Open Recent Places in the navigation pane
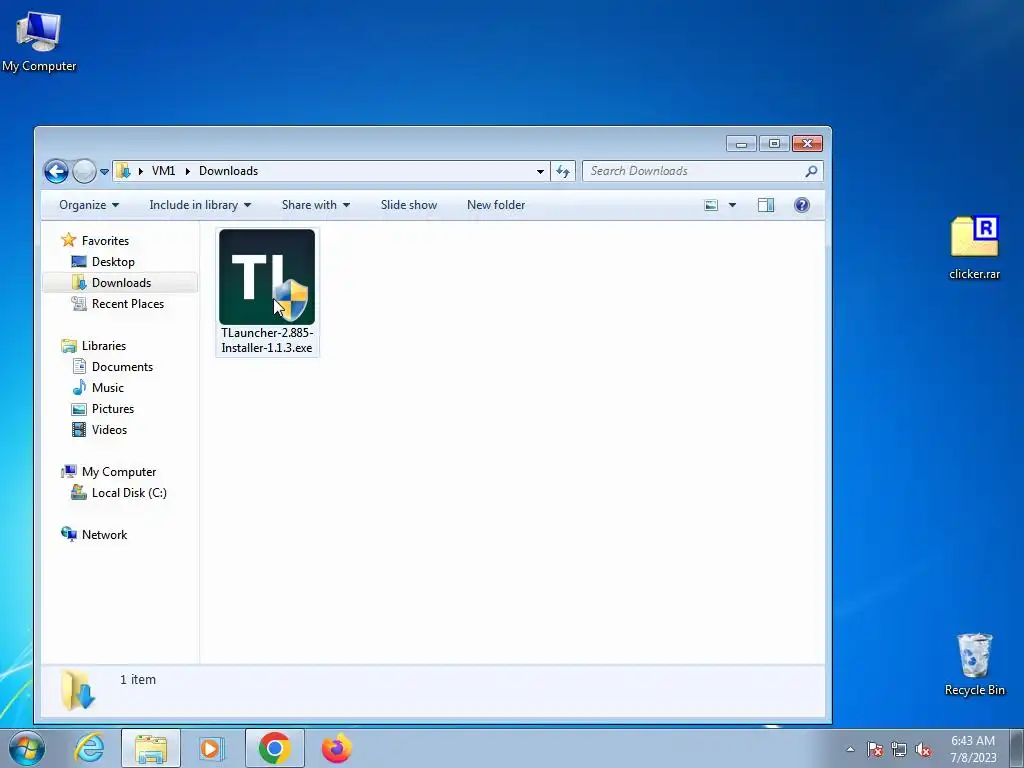1024x768 pixels. point(127,304)
